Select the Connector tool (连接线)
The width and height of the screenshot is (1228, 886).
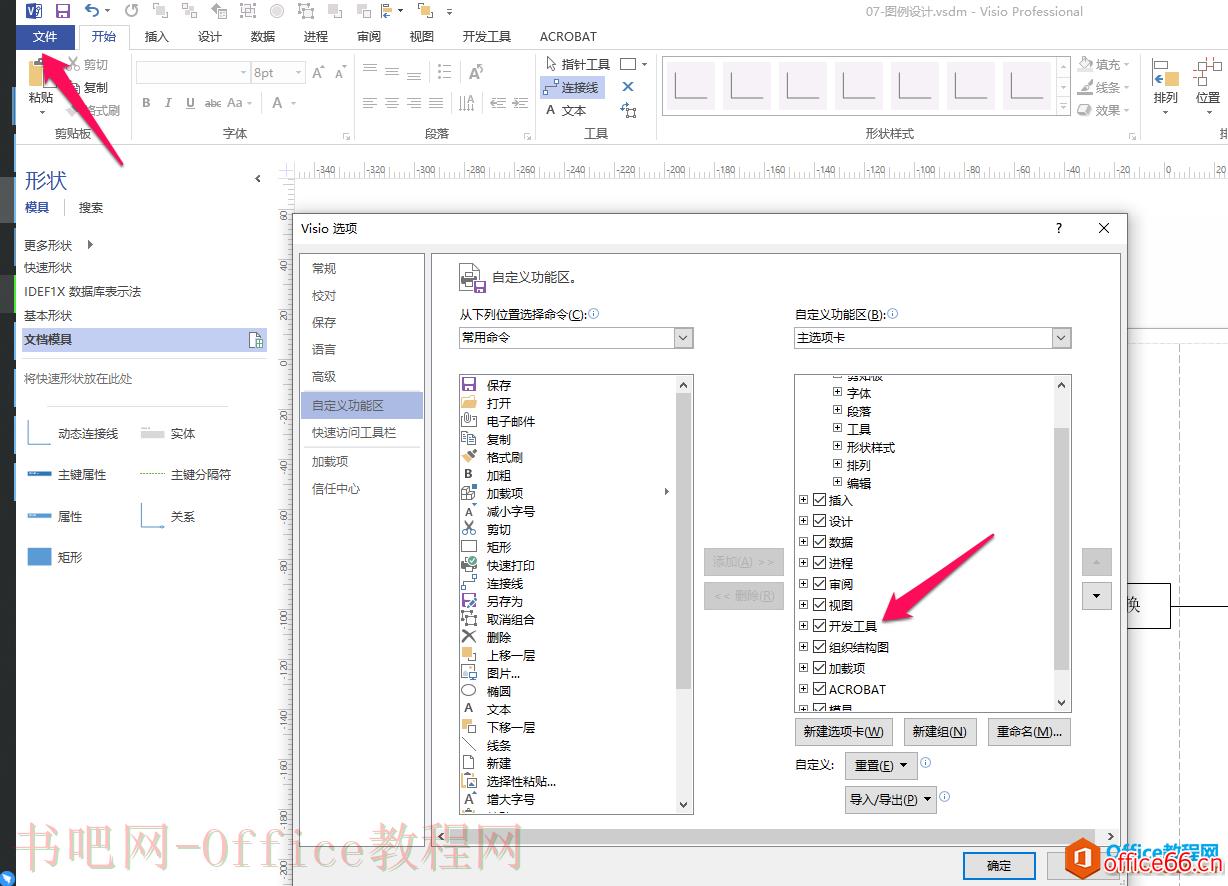point(571,88)
